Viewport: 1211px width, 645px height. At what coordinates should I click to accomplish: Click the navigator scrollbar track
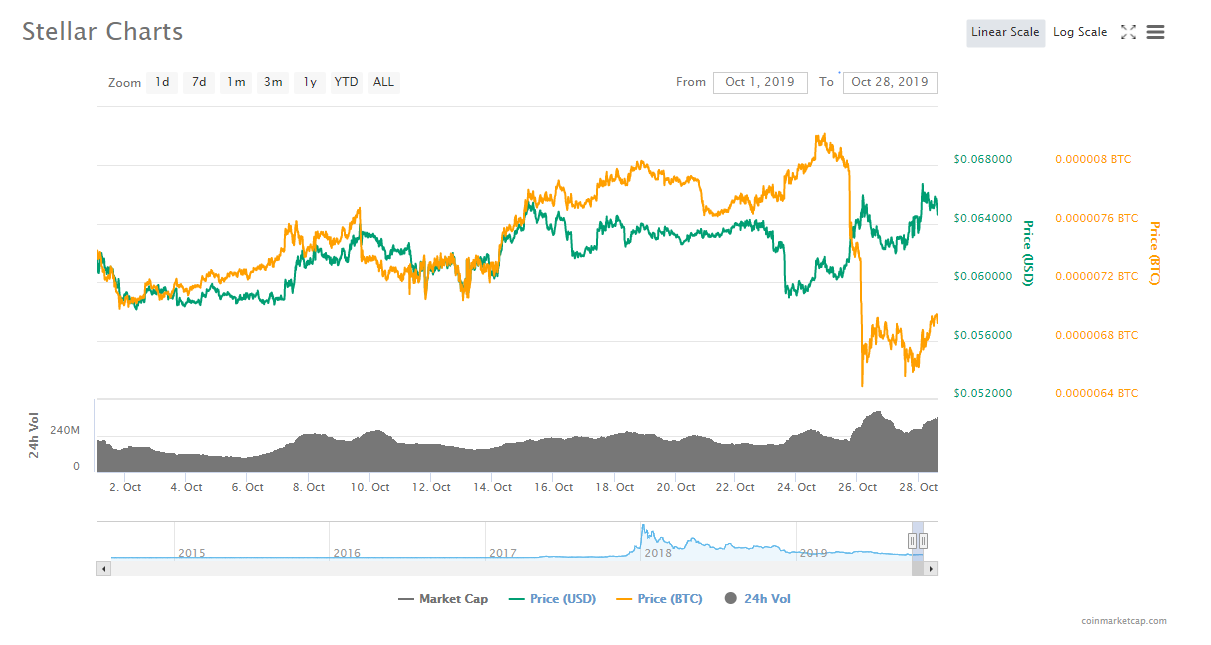510,568
